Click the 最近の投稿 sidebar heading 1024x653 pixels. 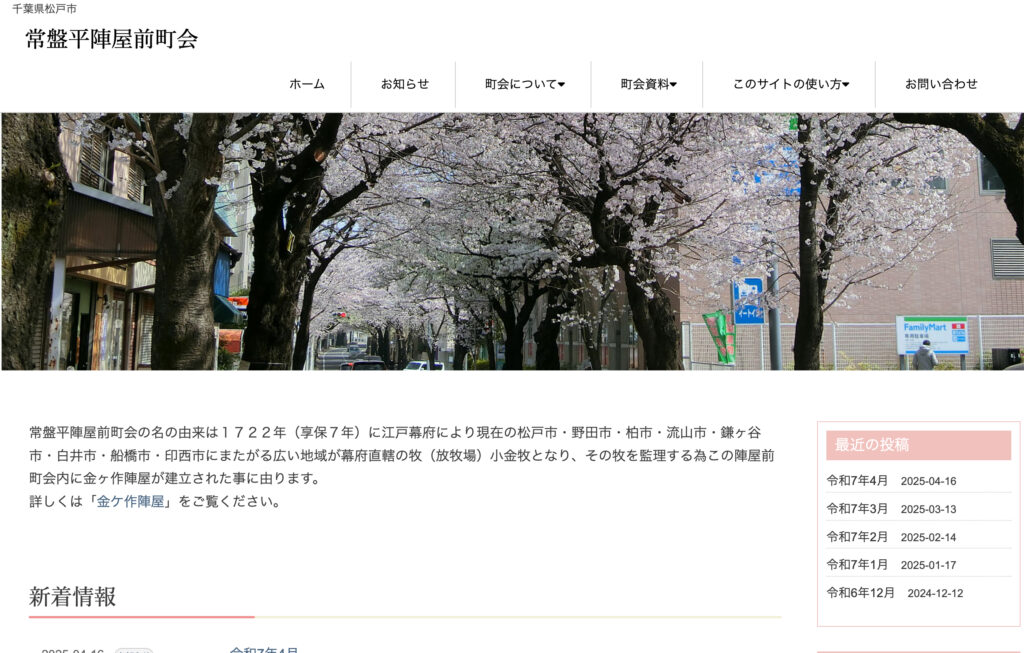point(918,445)
